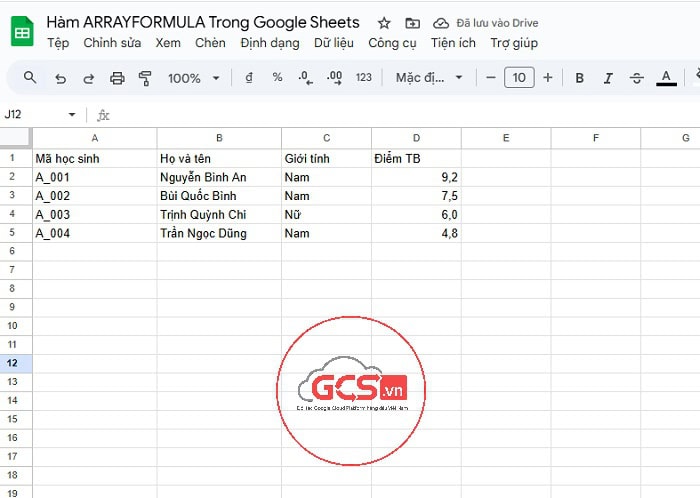The image size is (700, 498).
Task: Open the text color picker
Action: 666,78
